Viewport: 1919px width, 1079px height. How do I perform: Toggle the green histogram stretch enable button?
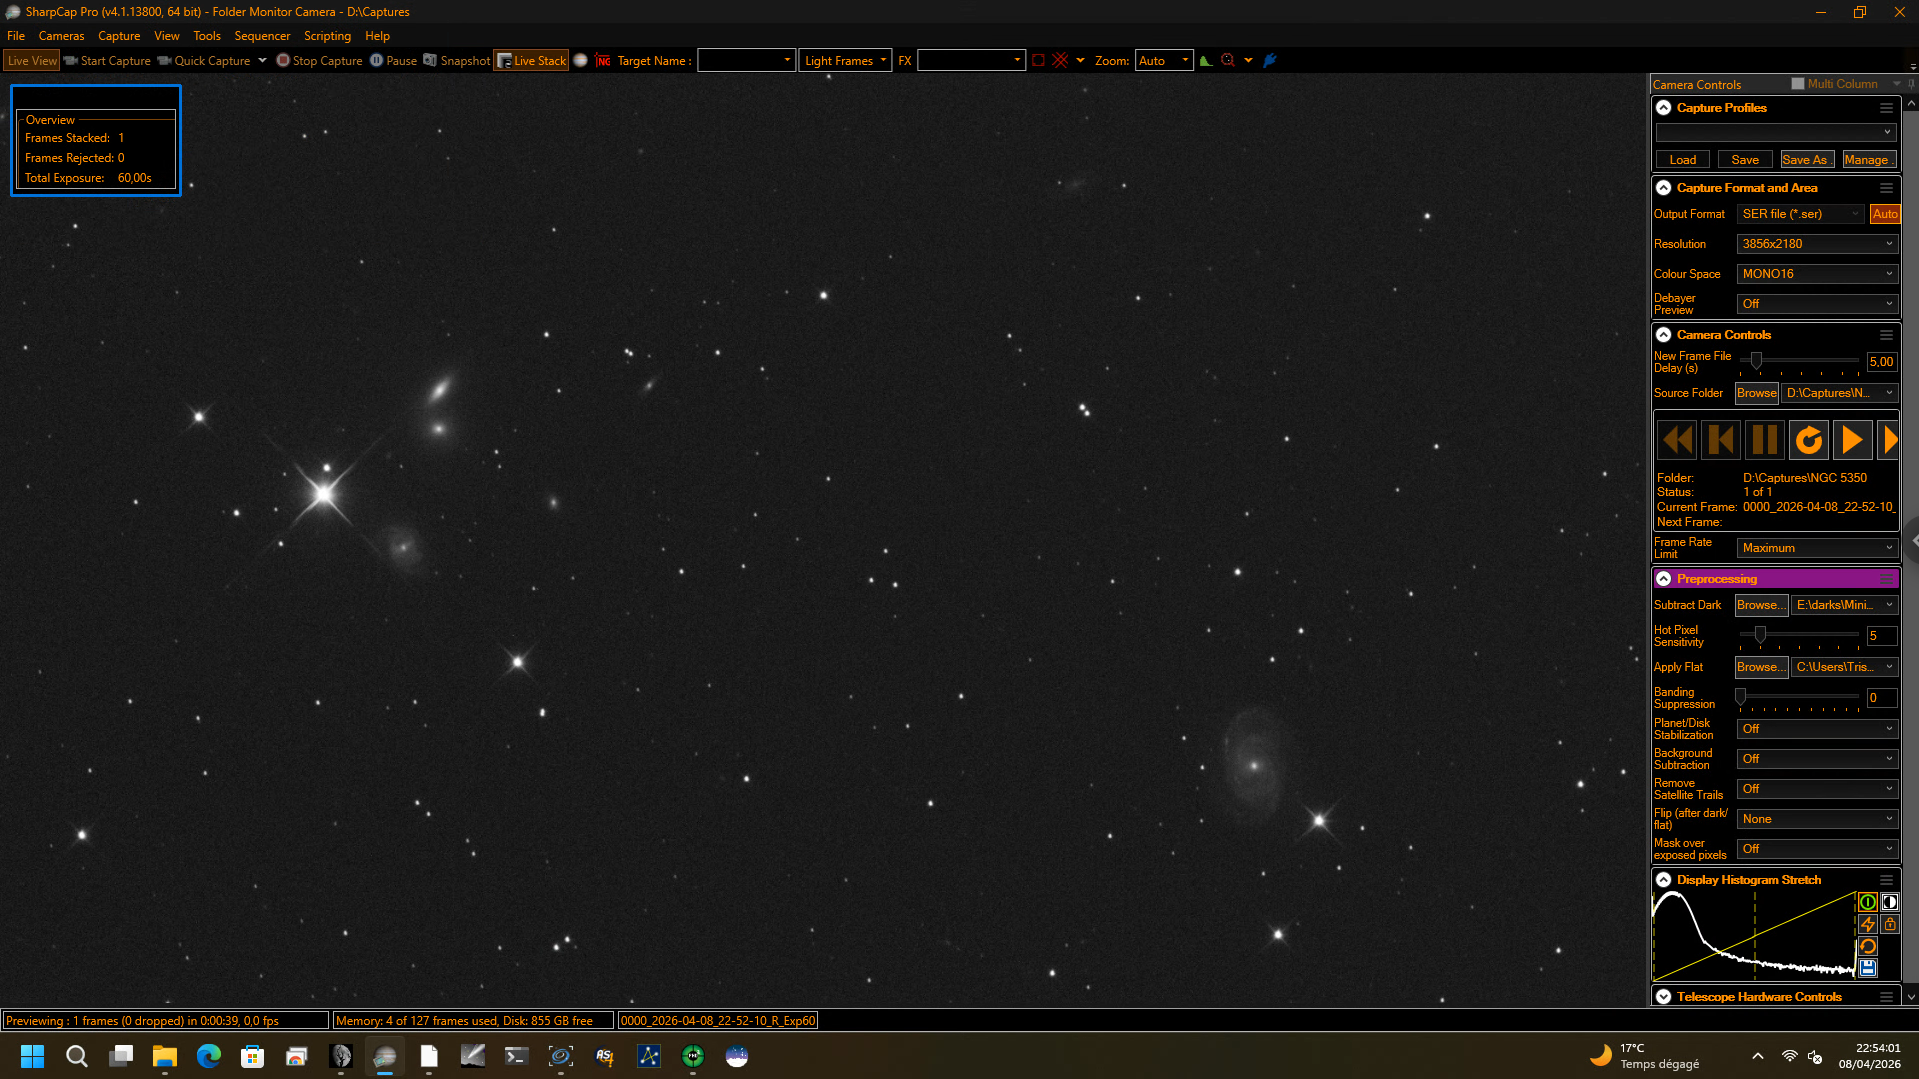pyautogui.click(x=1867, y=902)
